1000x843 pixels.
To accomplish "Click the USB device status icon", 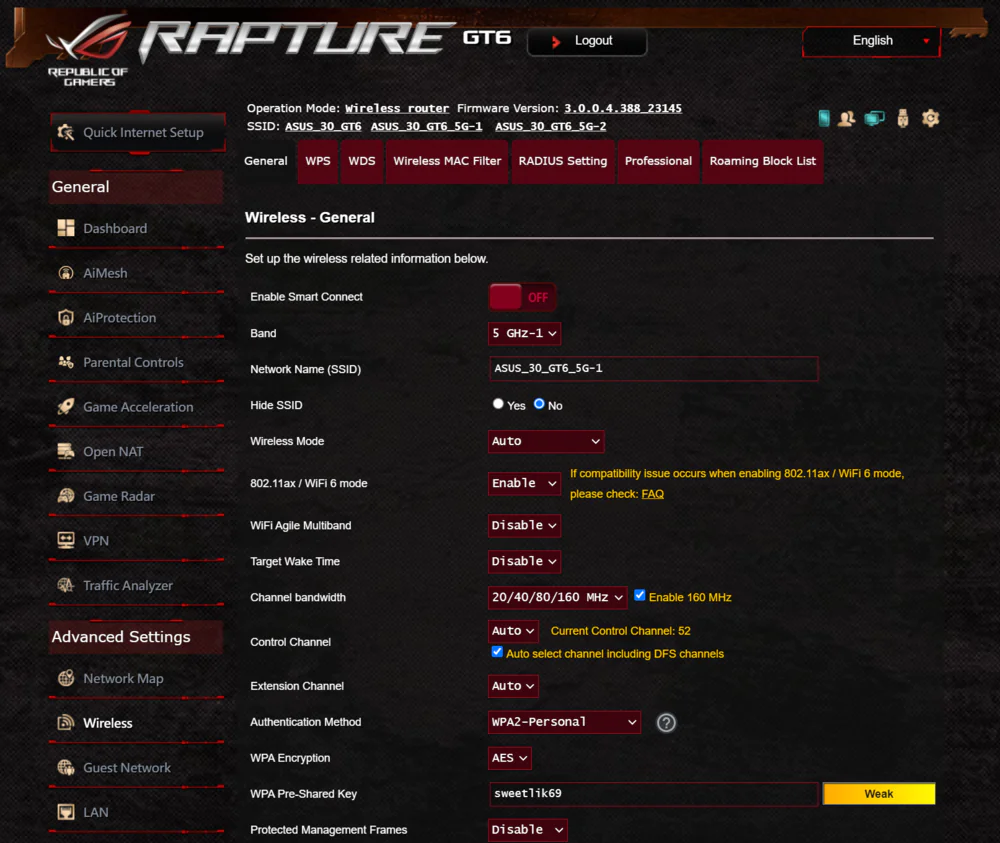I will 902,119.
